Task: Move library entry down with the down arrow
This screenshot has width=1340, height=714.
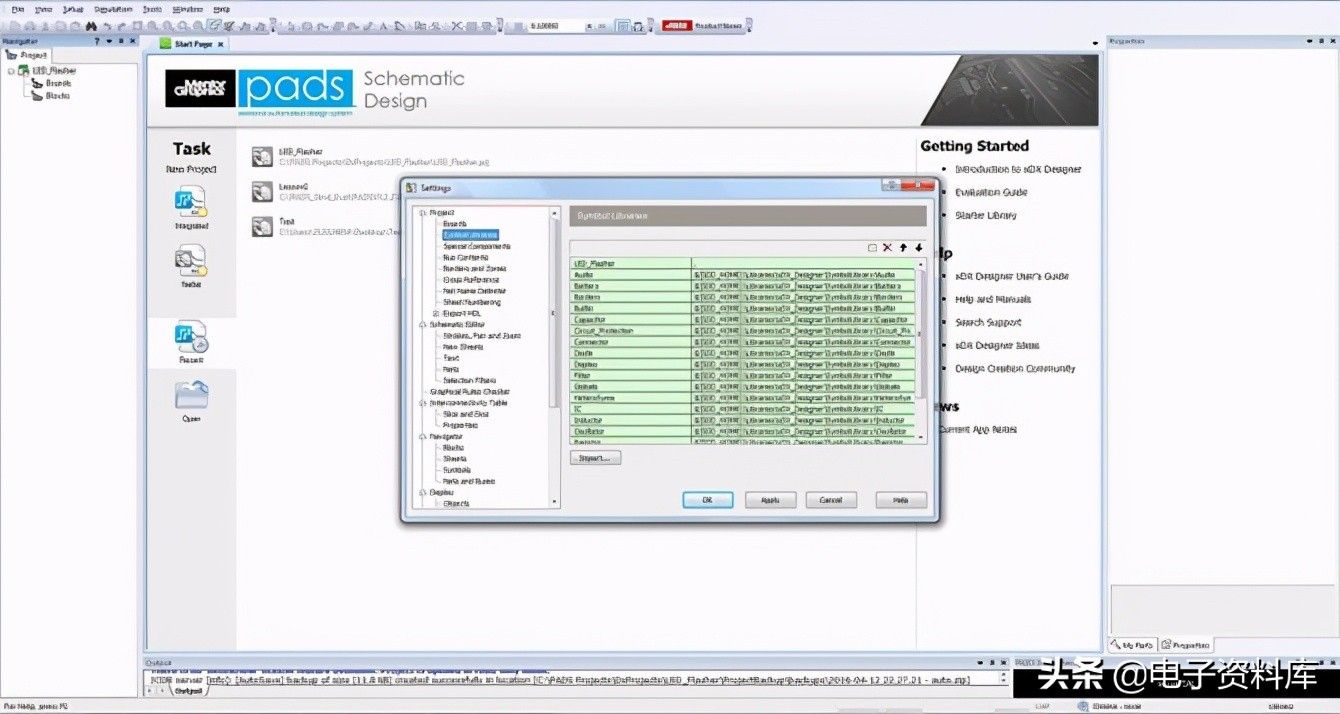Action: pyautogui.click(x=918, y=247)
